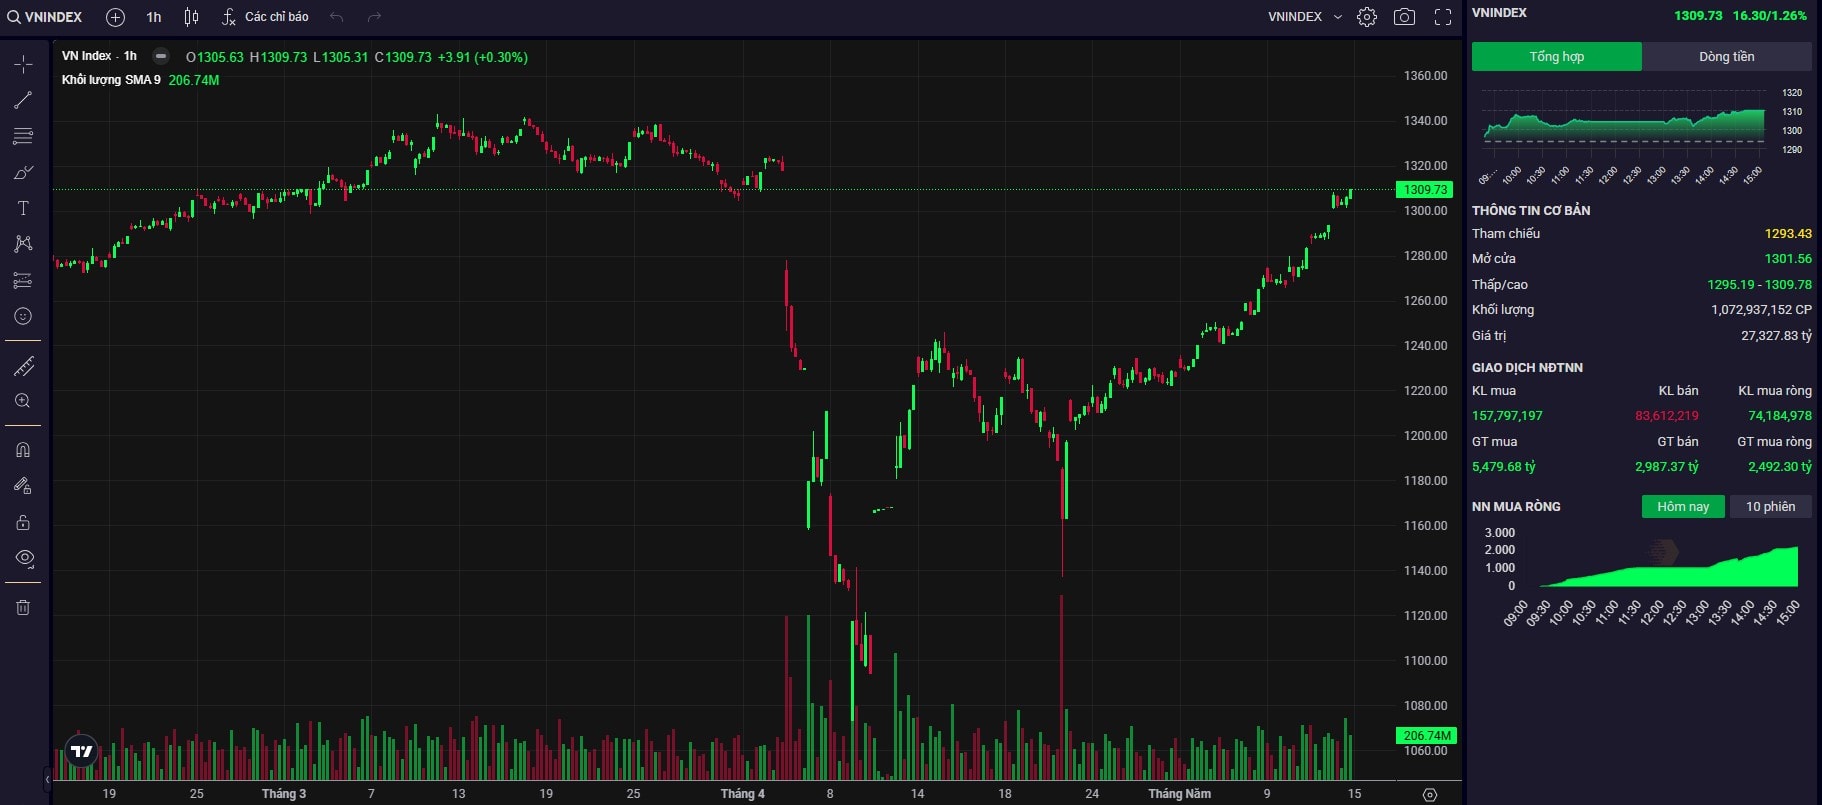Click the plus icon to add a symbol

(115, 17)
